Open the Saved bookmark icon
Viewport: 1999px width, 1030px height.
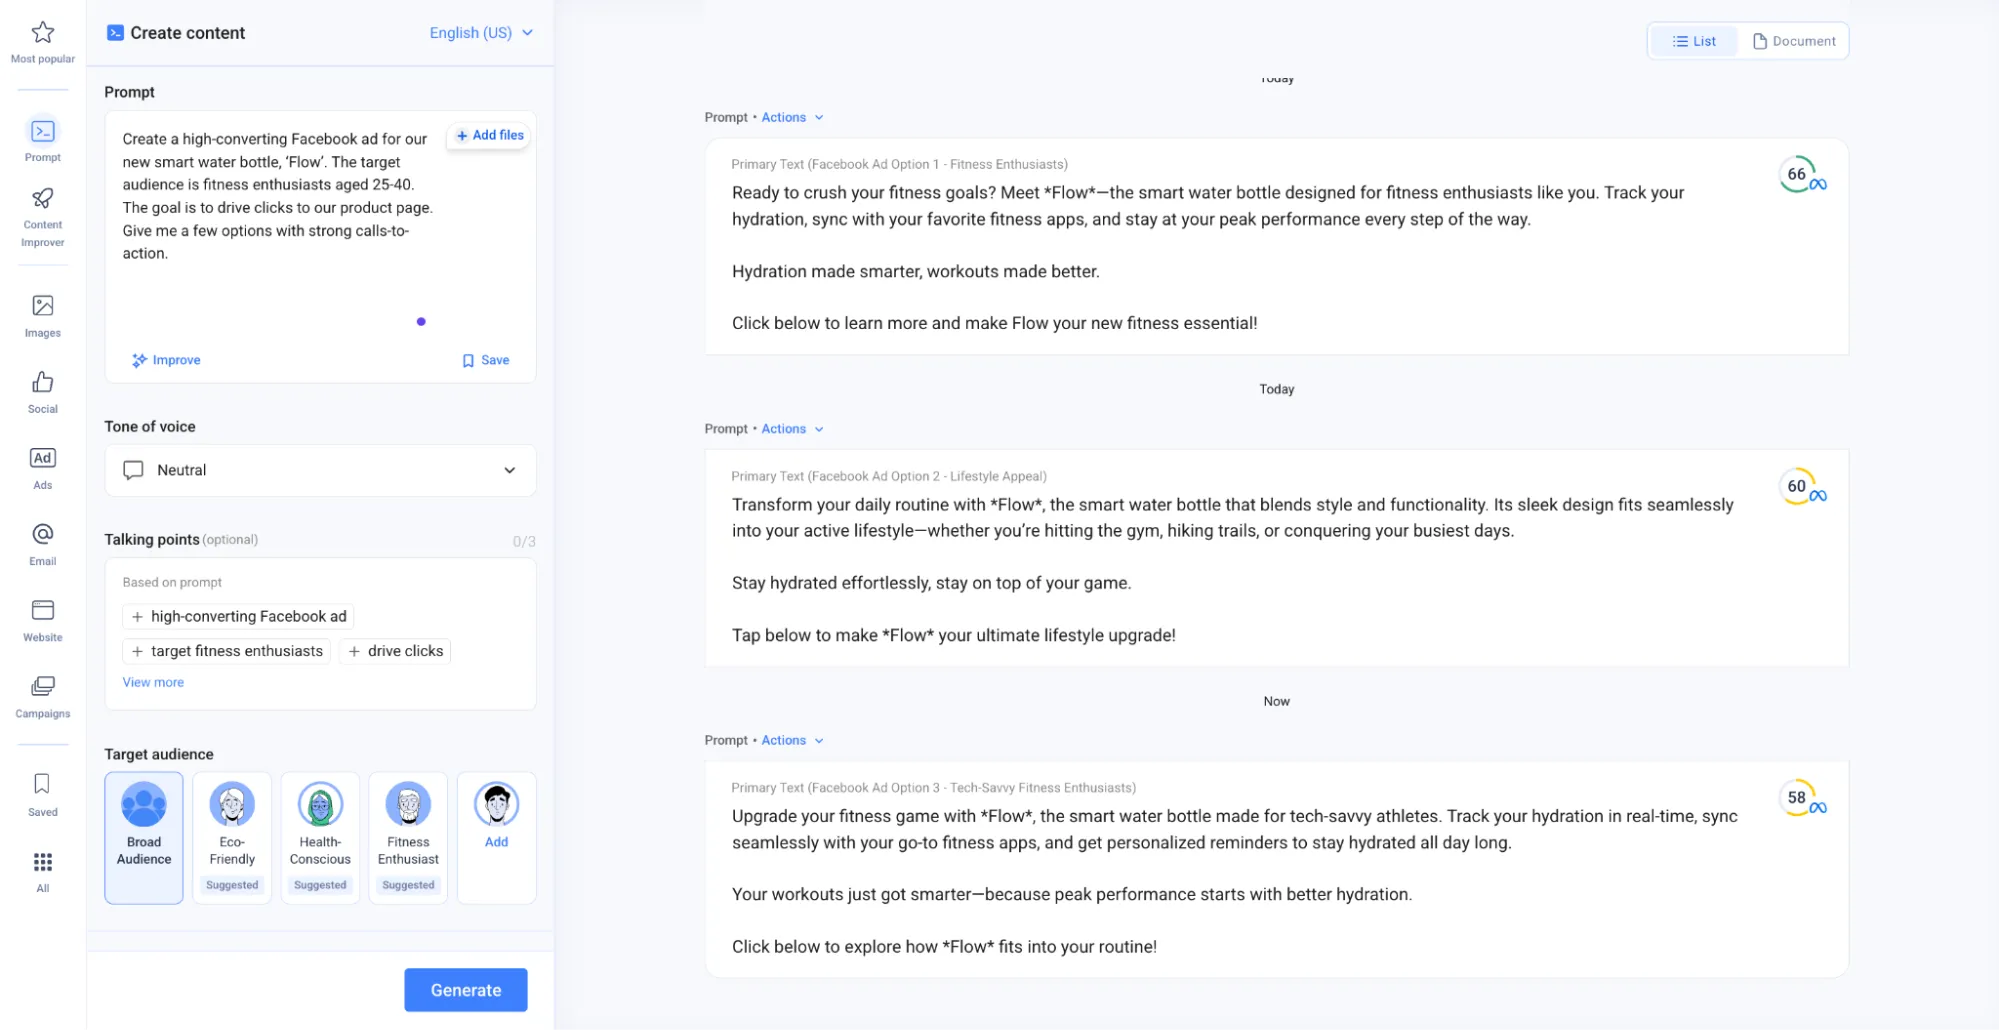(x=42, y=784)
